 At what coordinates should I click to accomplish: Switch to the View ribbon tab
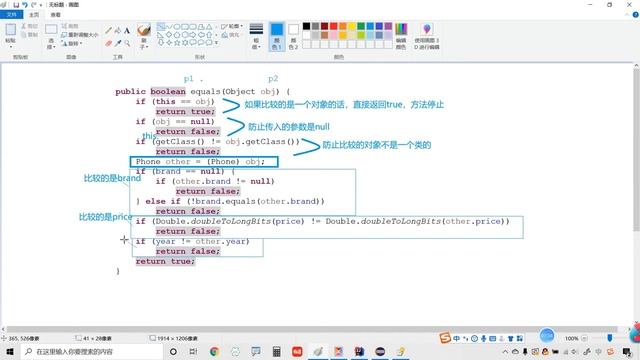pos(56,15)
